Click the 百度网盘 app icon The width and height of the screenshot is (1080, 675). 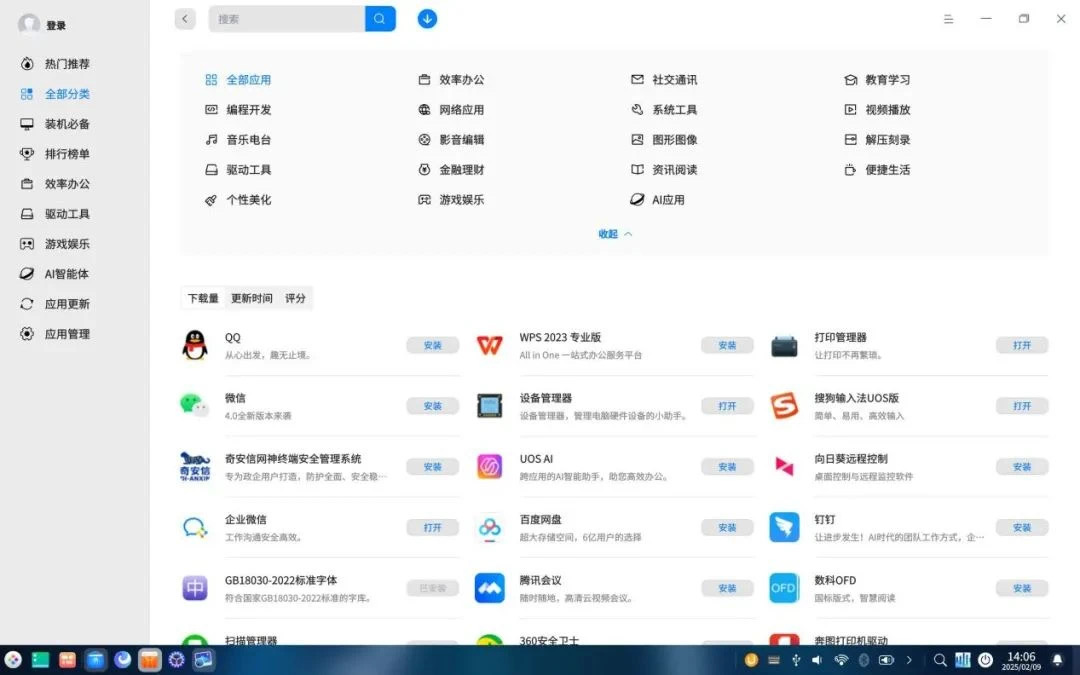490,528
